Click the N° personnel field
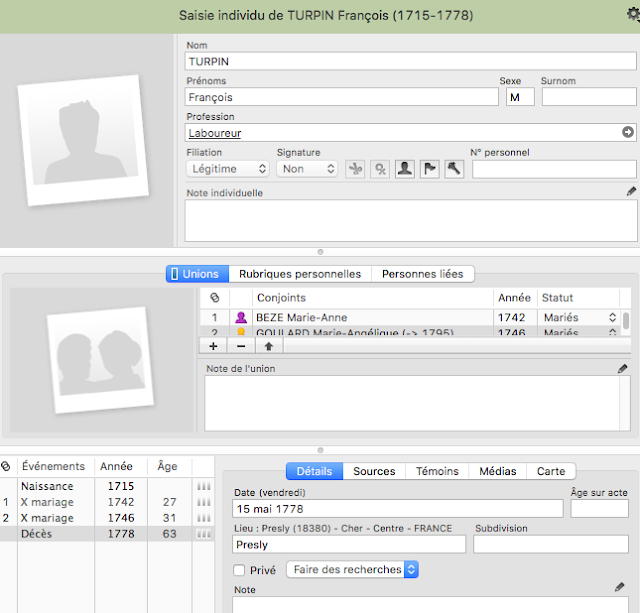The image size is (640, 613). pyautogui.click(x=554, y=169)
